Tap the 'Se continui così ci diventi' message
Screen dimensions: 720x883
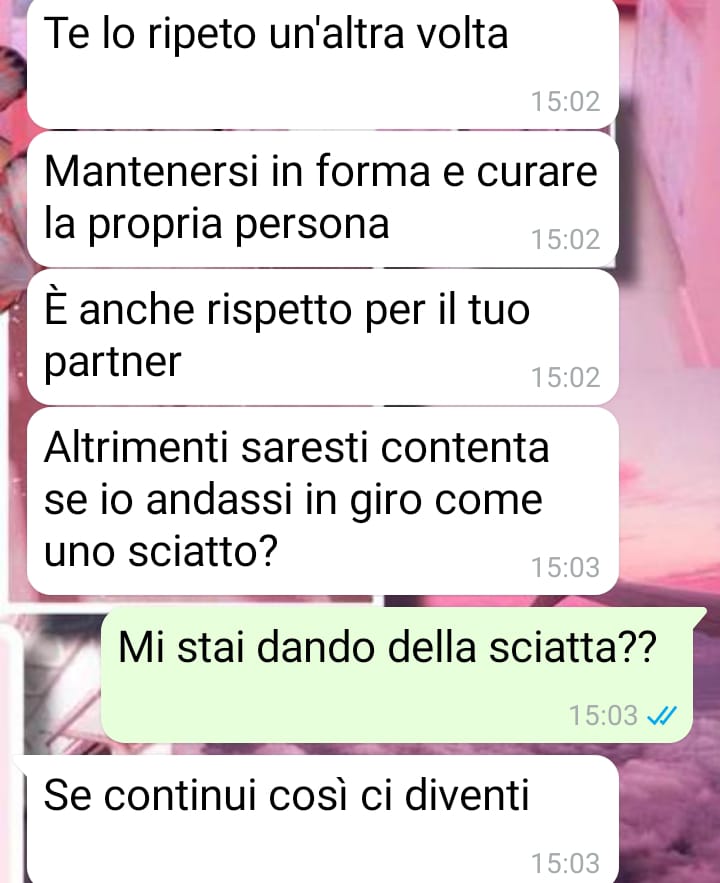coord(323,819)
